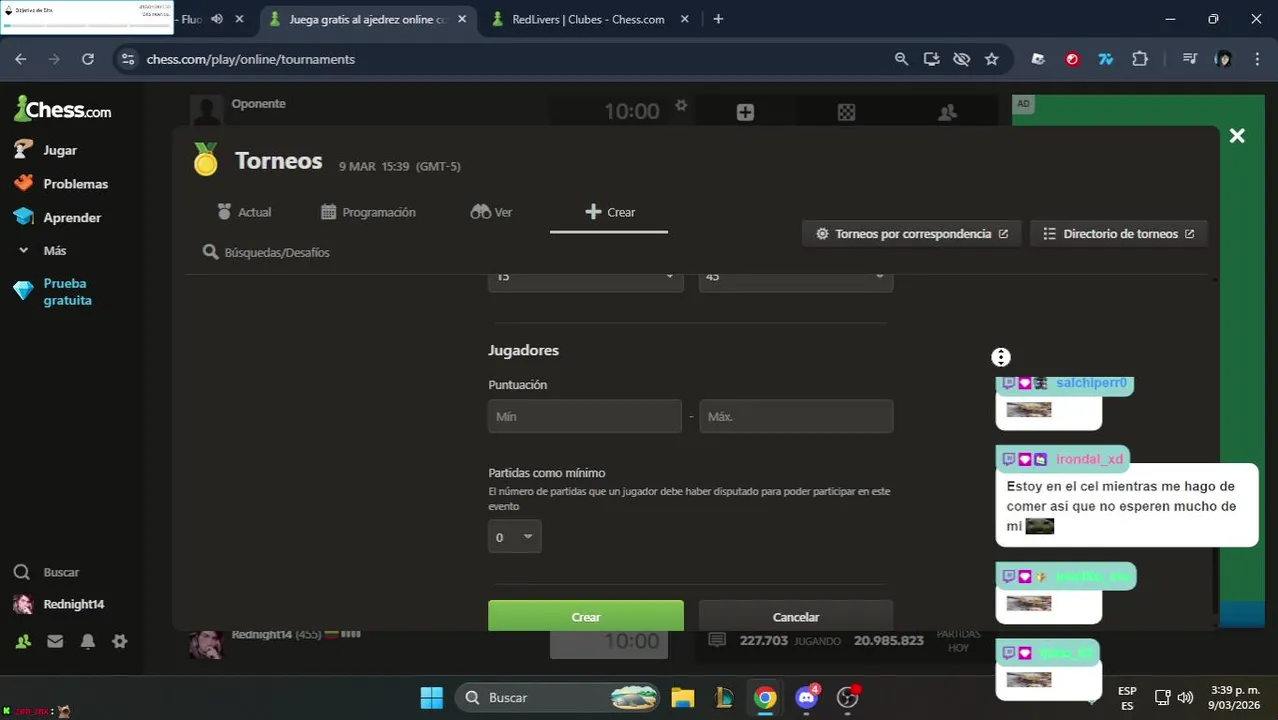Click the board settings gear near clock
Image resolution: width=1278 pixels, height=720 pixels.
[x=681, y=104]
